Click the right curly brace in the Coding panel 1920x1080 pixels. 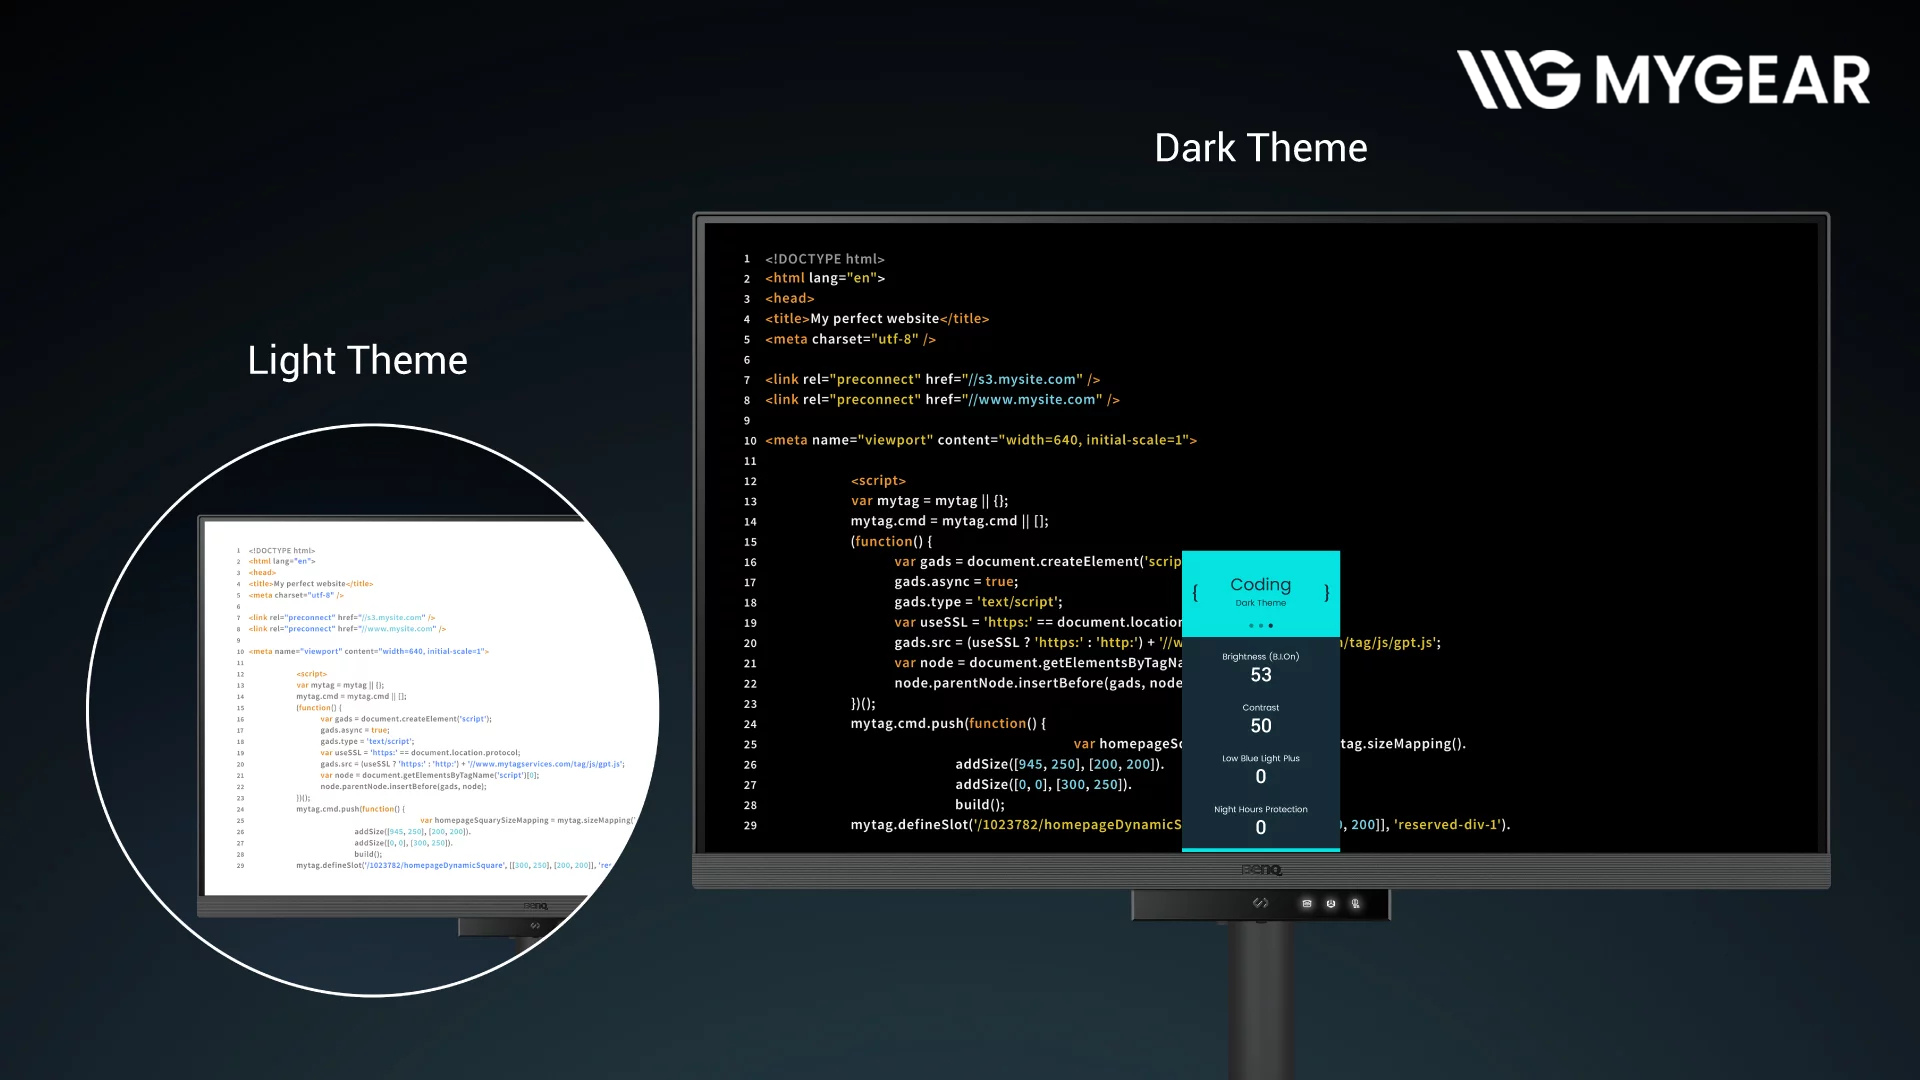pyautogui.click(x=1326, y=593)
